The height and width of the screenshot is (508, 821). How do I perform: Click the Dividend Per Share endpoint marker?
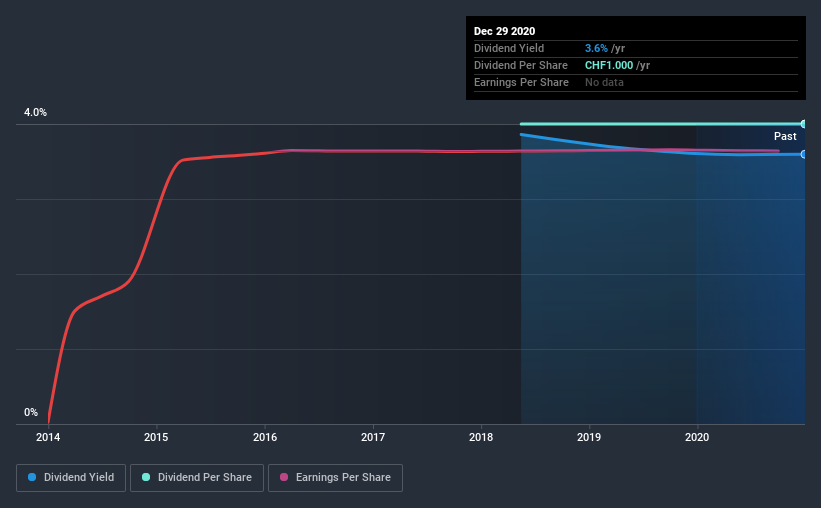803,124
